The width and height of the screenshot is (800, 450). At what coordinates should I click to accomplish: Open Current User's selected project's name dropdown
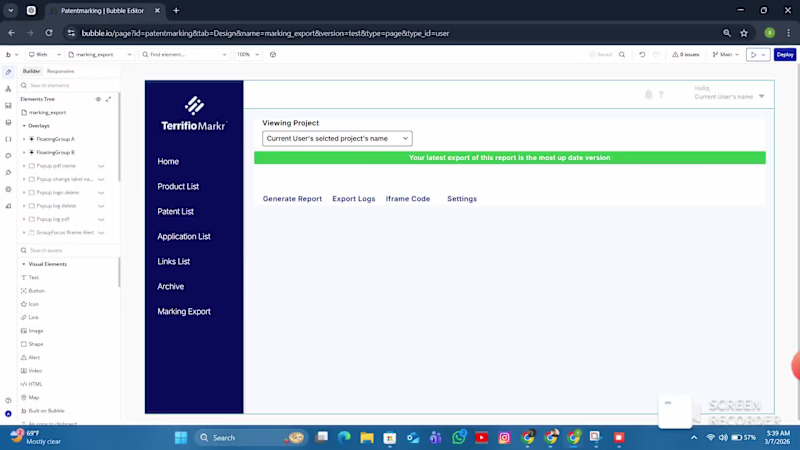coord(337,138)
